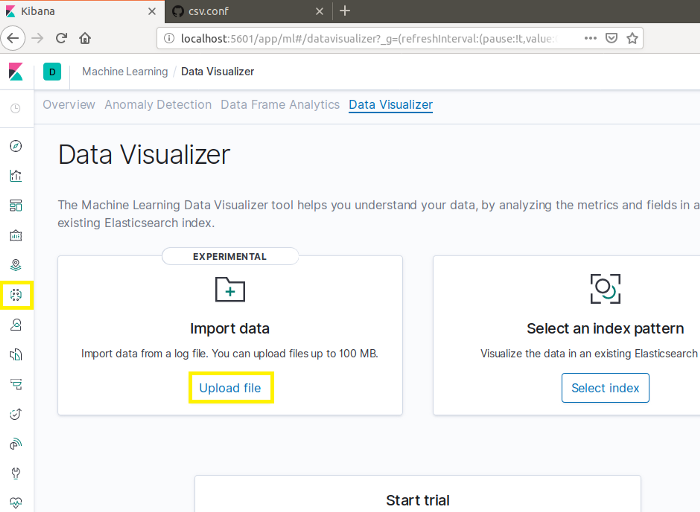Open Dashboard icon in sidebar
The height and width of the screenshot is (512, 700).
pyautogui.click(x=16, y=205)
